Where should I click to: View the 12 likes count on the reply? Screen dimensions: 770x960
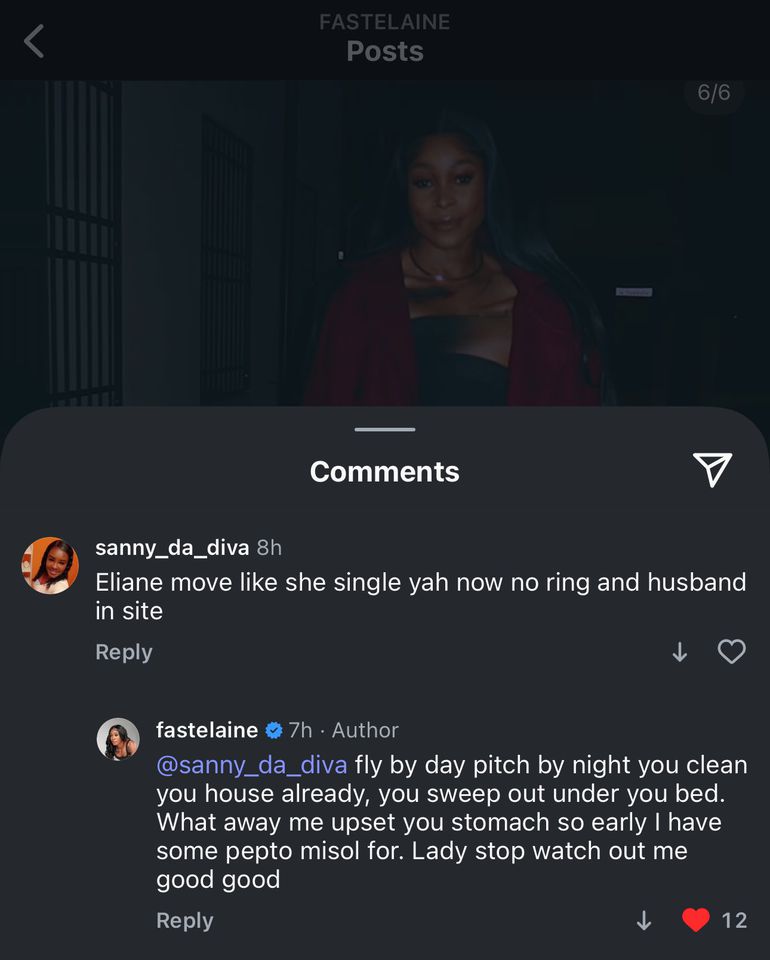pos(734,920)
